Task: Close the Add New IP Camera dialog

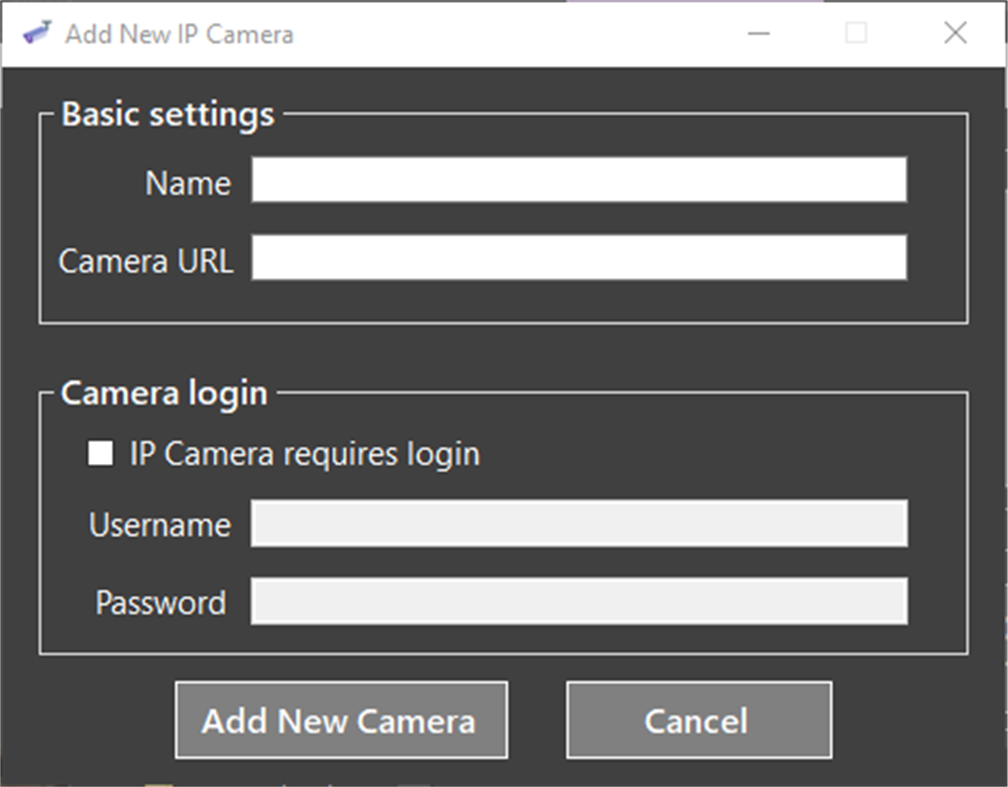Action: (954, 33)
